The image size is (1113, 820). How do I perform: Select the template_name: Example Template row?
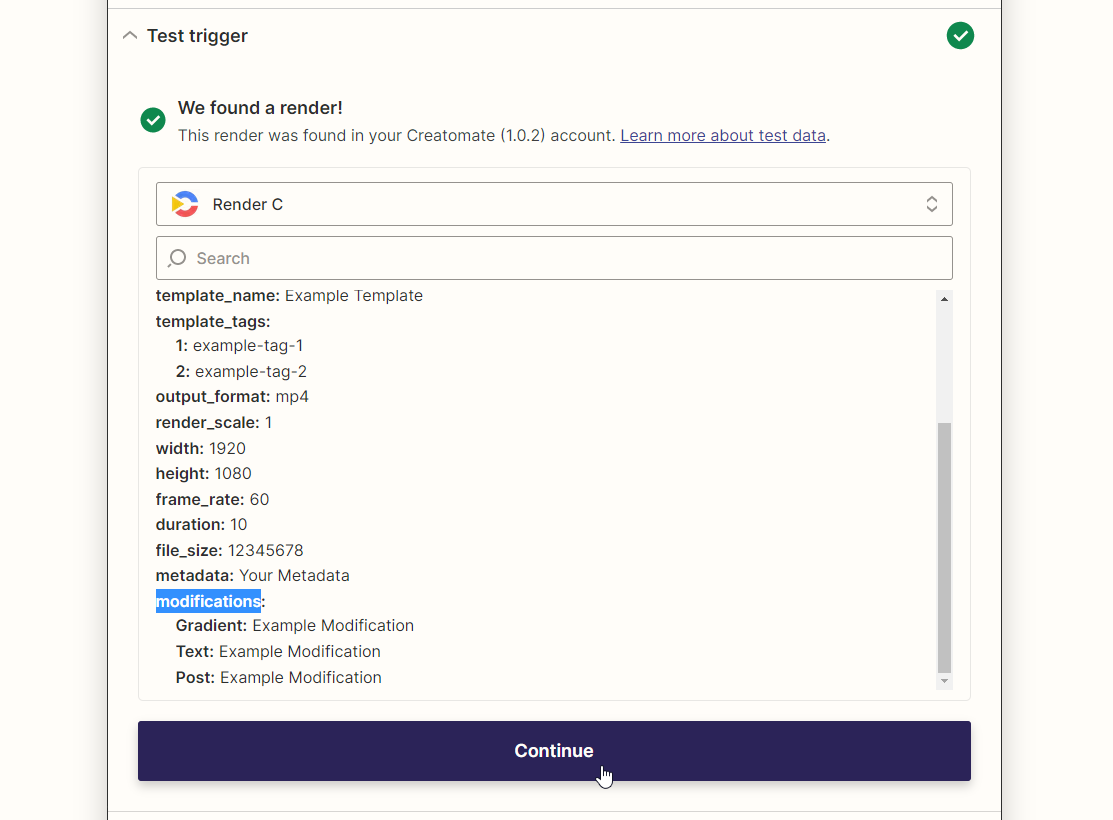click(x=289, y=295)
